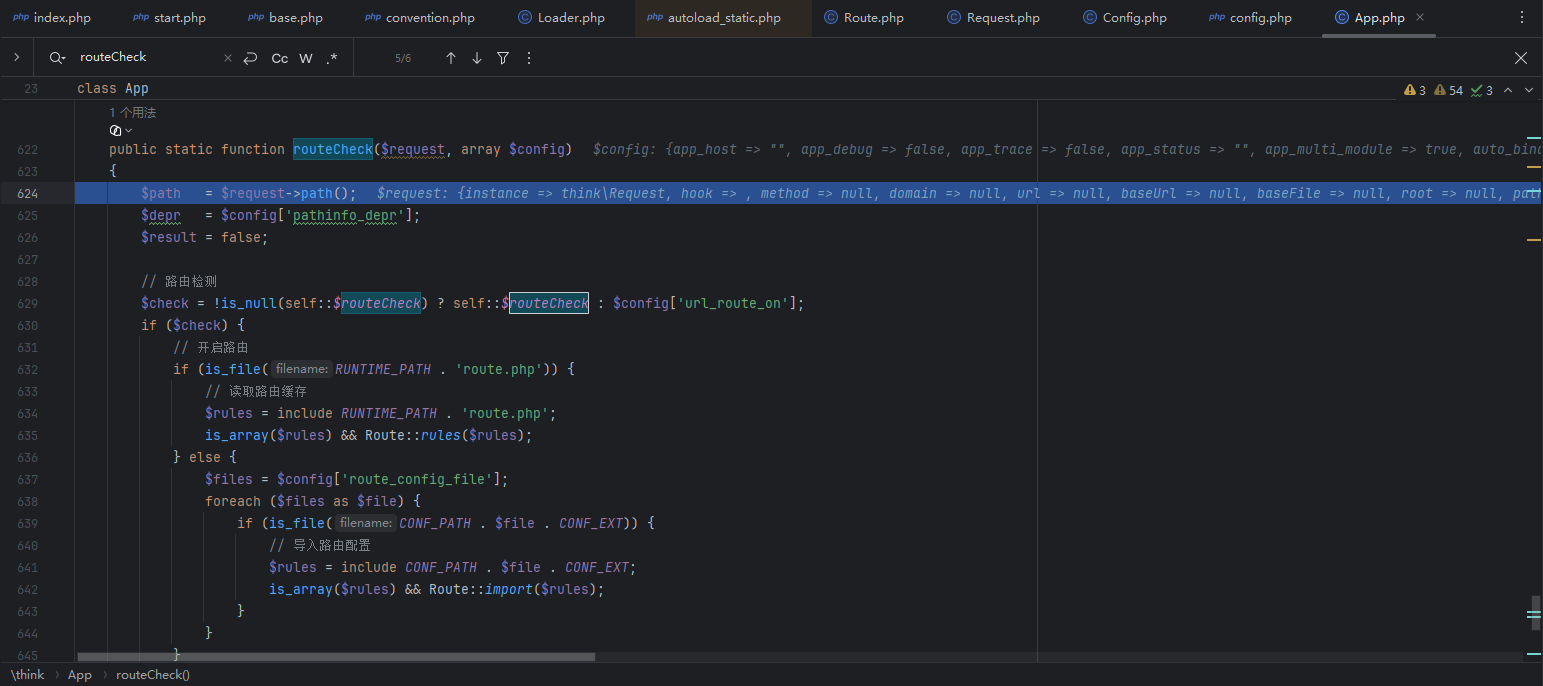Image resolution: width=1543 pixels, height=686 pixels.
Task: Click the highlighted routeCheck function name on line 622
Action: 332,149
